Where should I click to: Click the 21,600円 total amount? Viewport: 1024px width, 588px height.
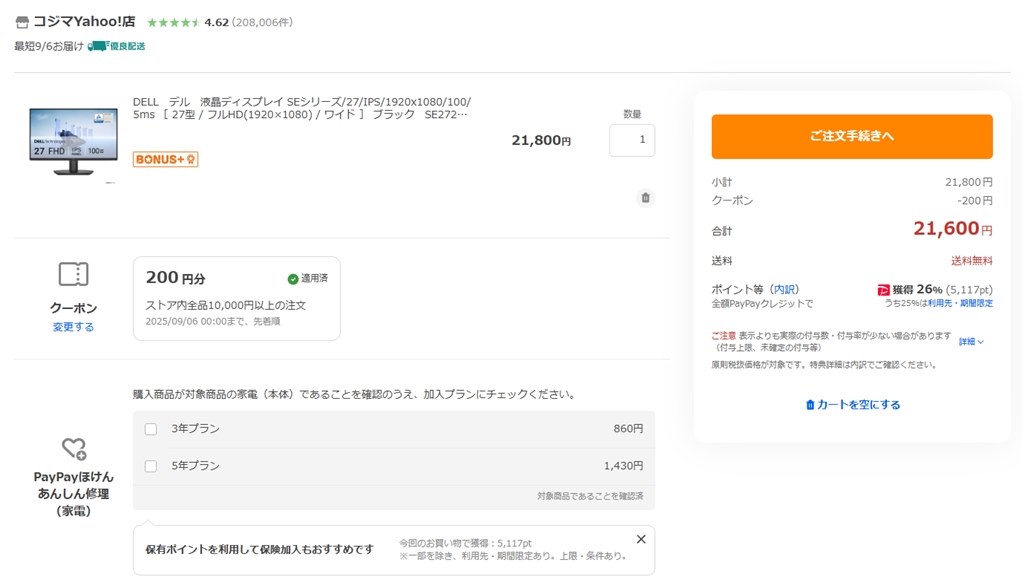pos(953,229)
